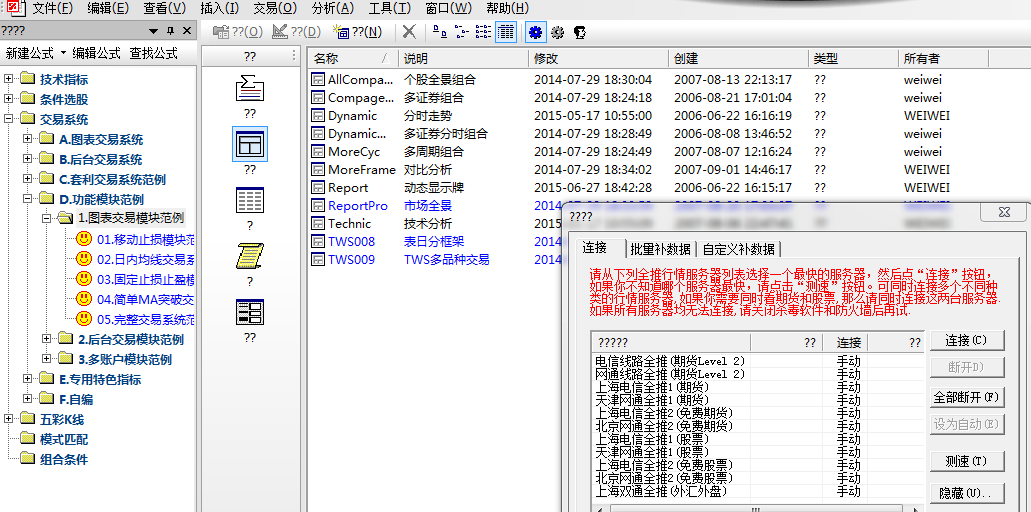The width and height of the screenshot is (1031, 512).
Task: Expand the 技术指标 tree node
Action: pyautogui.click(x=9, y=79)
